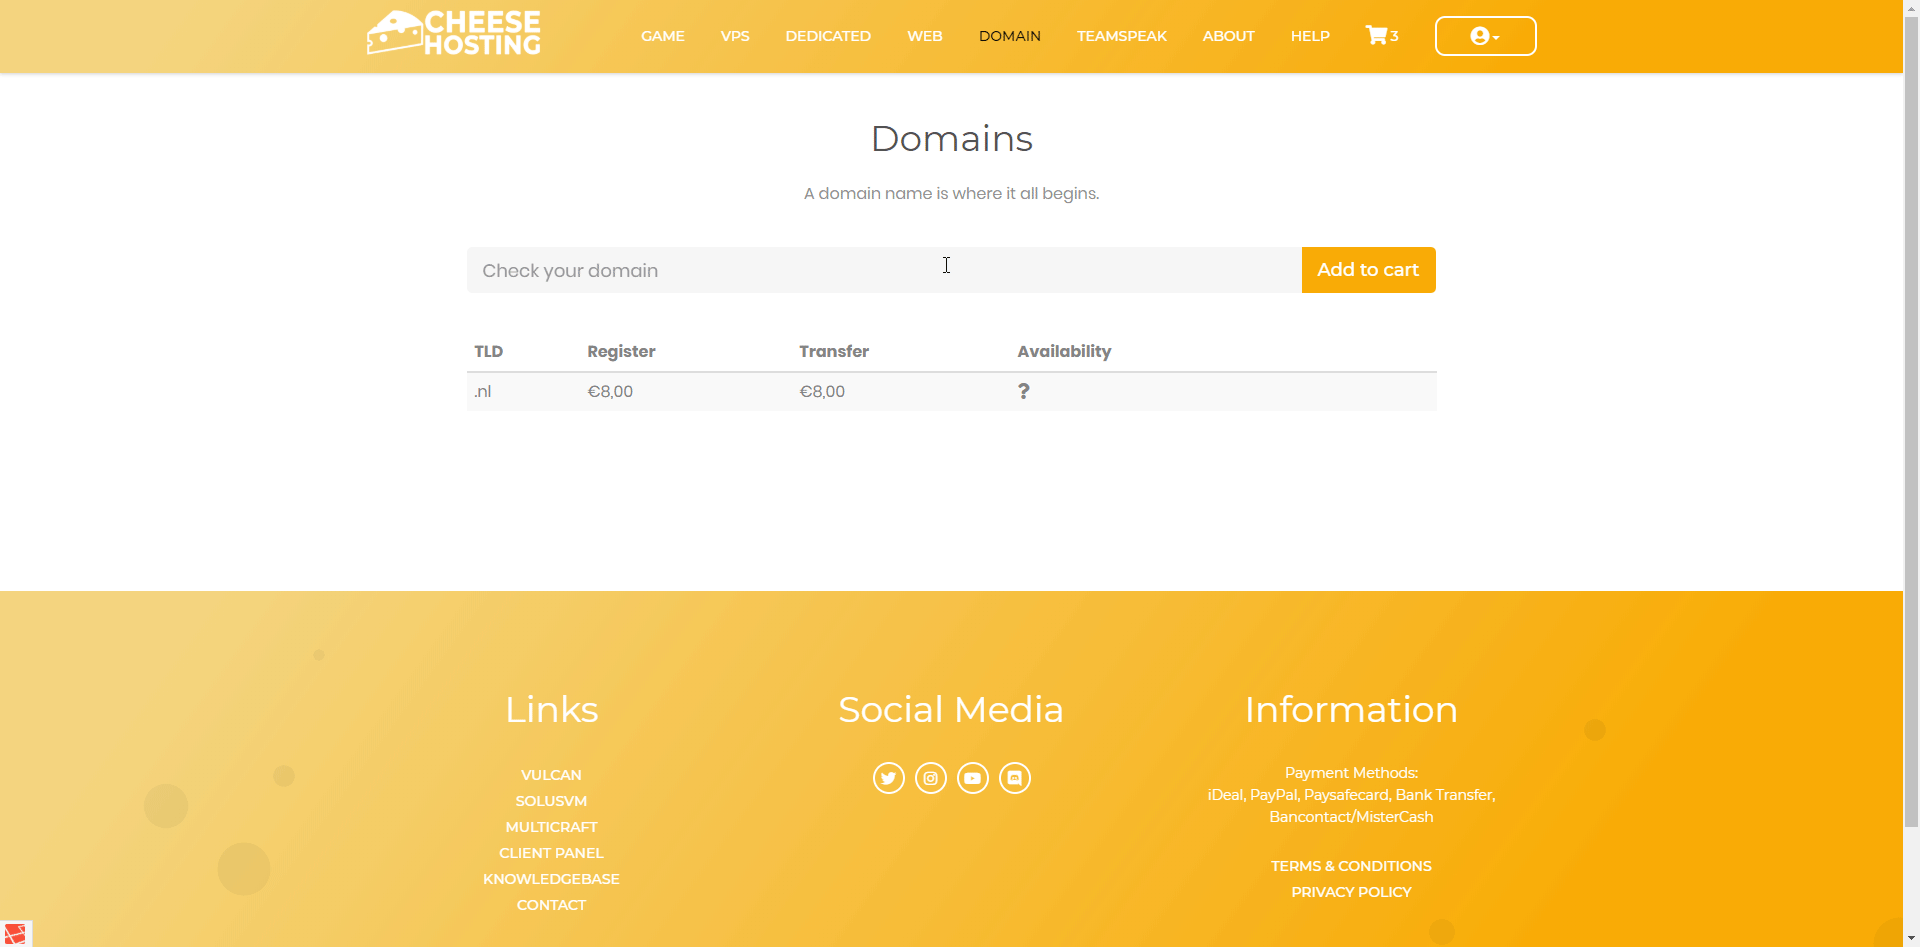
Task: Open the Twitter social media icon
Action: coord(888,778)
